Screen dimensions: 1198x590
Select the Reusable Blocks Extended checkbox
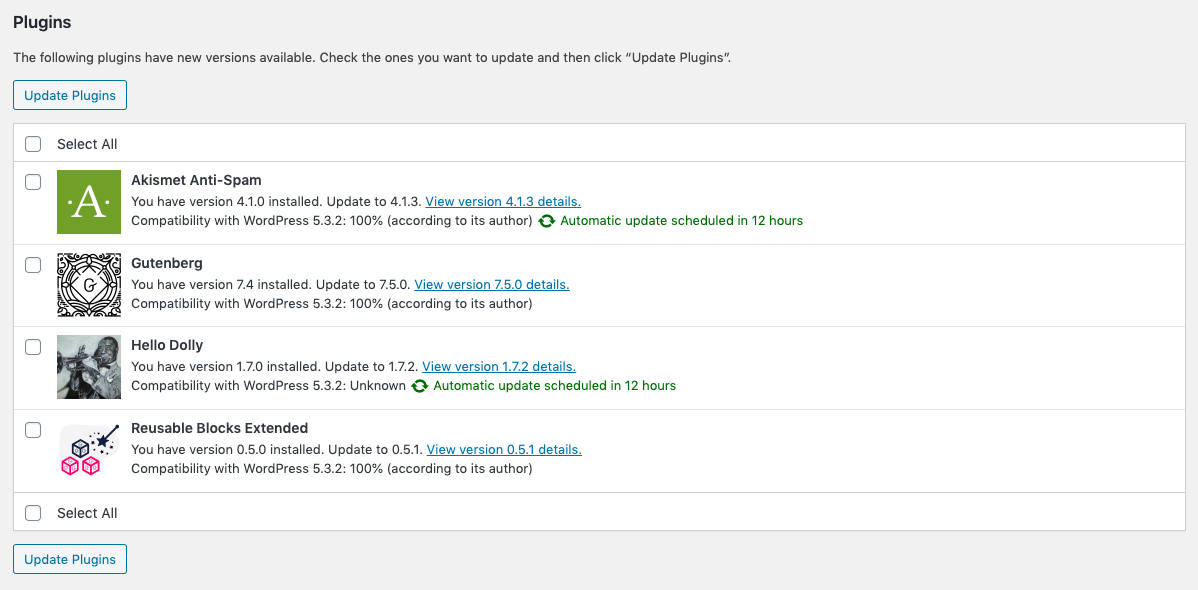point(33,430)
